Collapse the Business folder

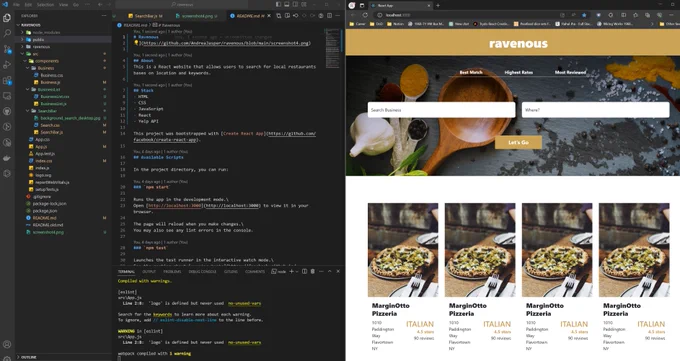28,68
